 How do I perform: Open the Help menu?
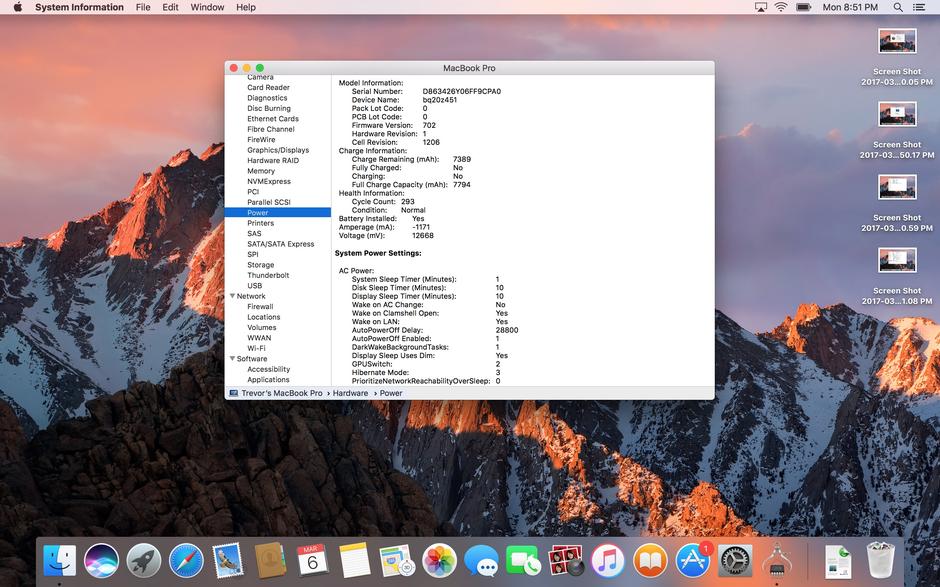246,7
